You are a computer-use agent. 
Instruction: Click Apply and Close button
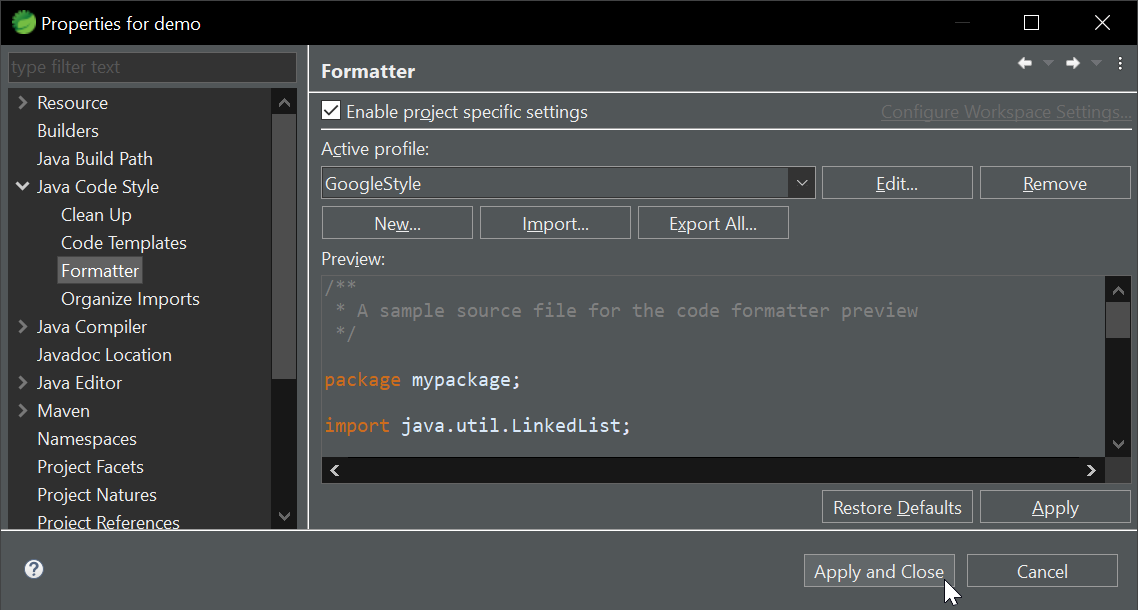tap(879, 571)
